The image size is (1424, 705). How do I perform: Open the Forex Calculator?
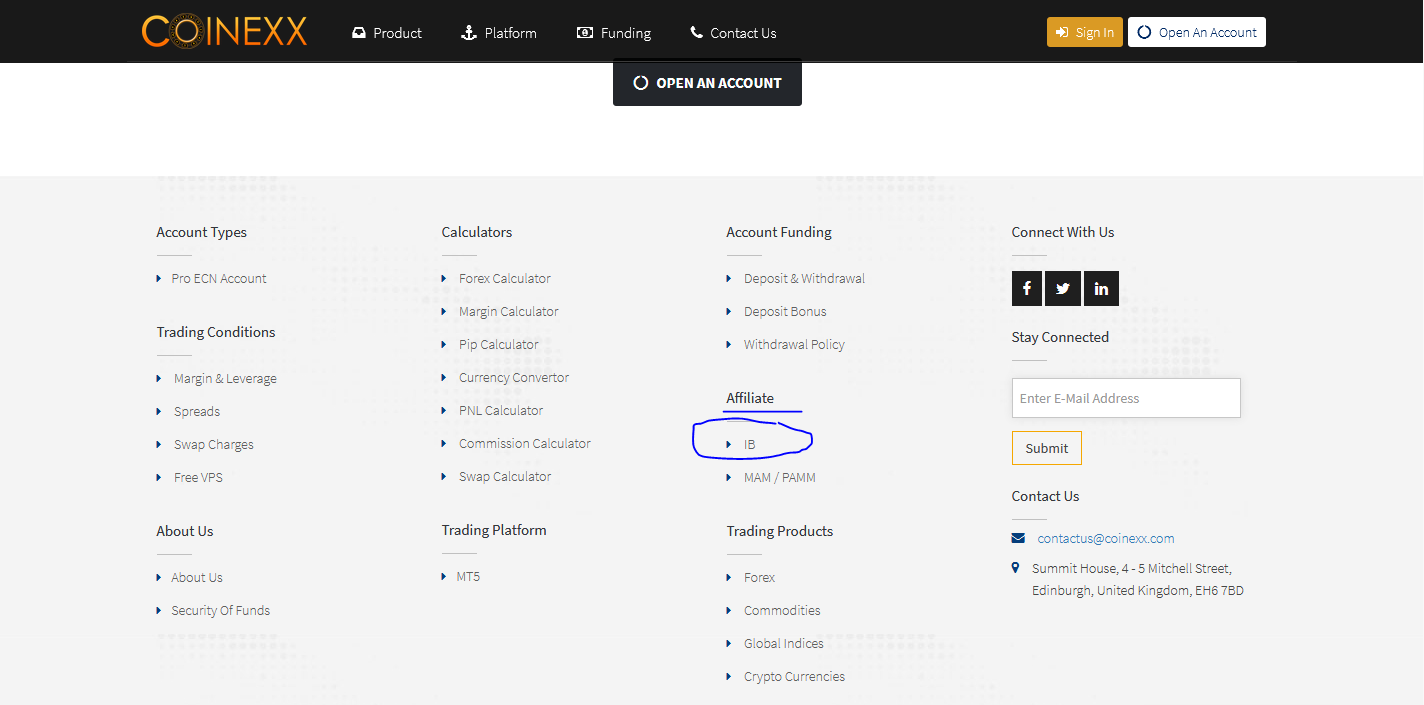pos(505,278)
